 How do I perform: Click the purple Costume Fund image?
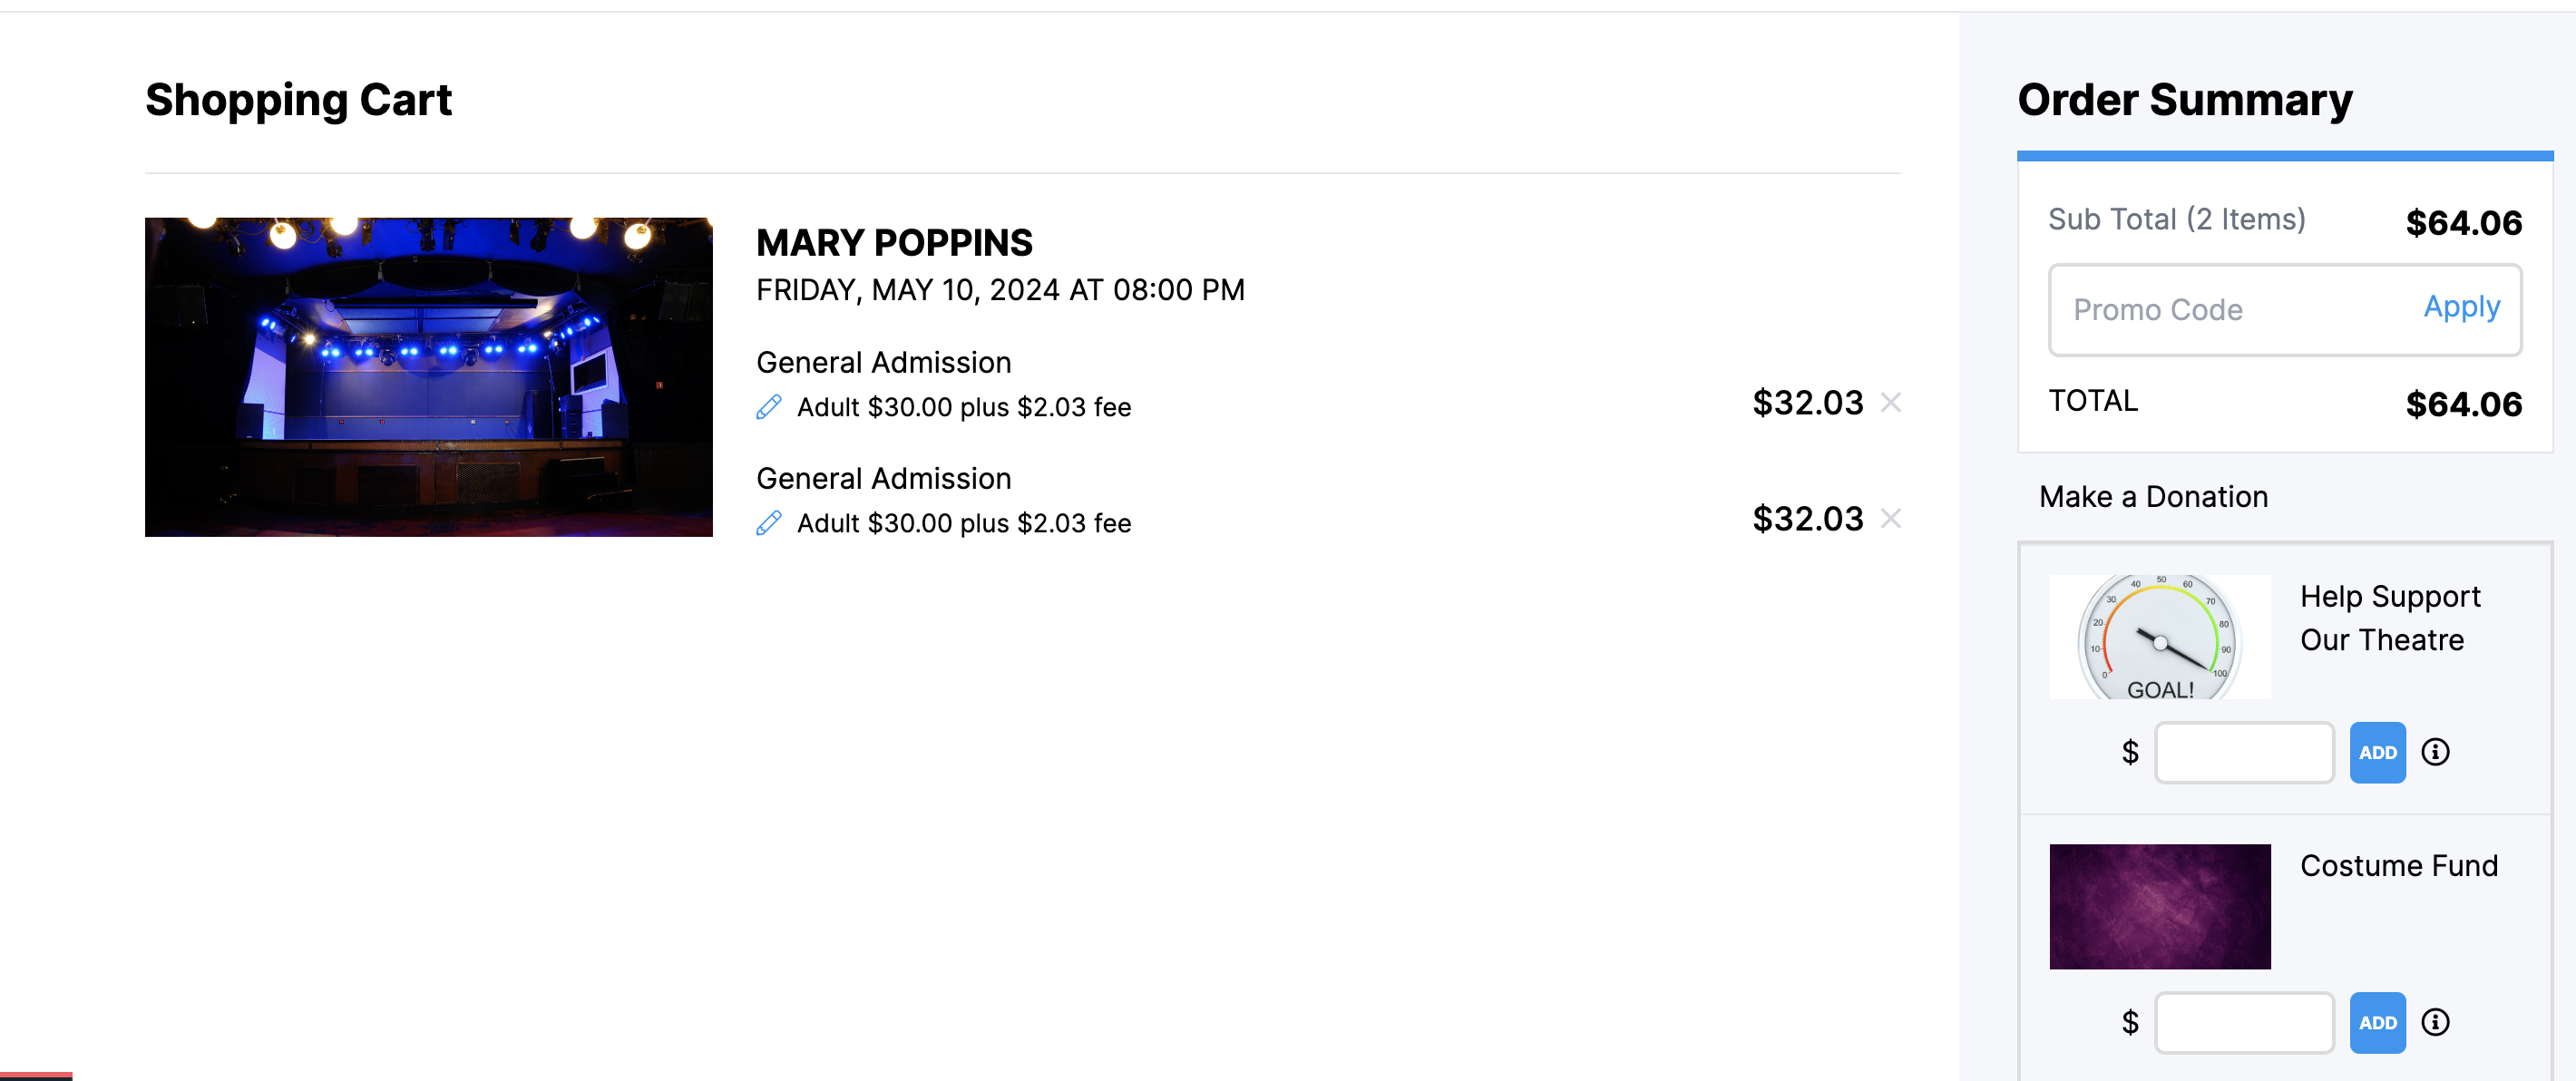pyautogui.click(x=2160, y=906)
